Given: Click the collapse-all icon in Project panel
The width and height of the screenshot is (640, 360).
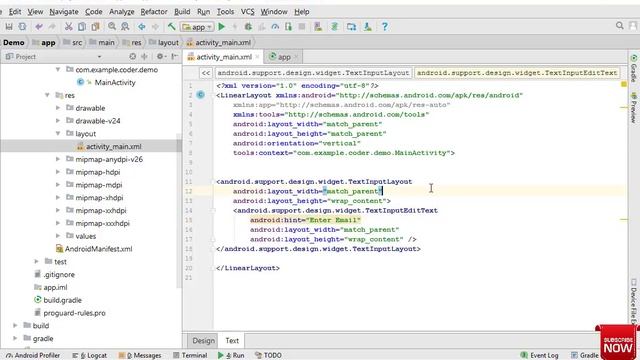Looking at the screenshot, I should (144, 57).
